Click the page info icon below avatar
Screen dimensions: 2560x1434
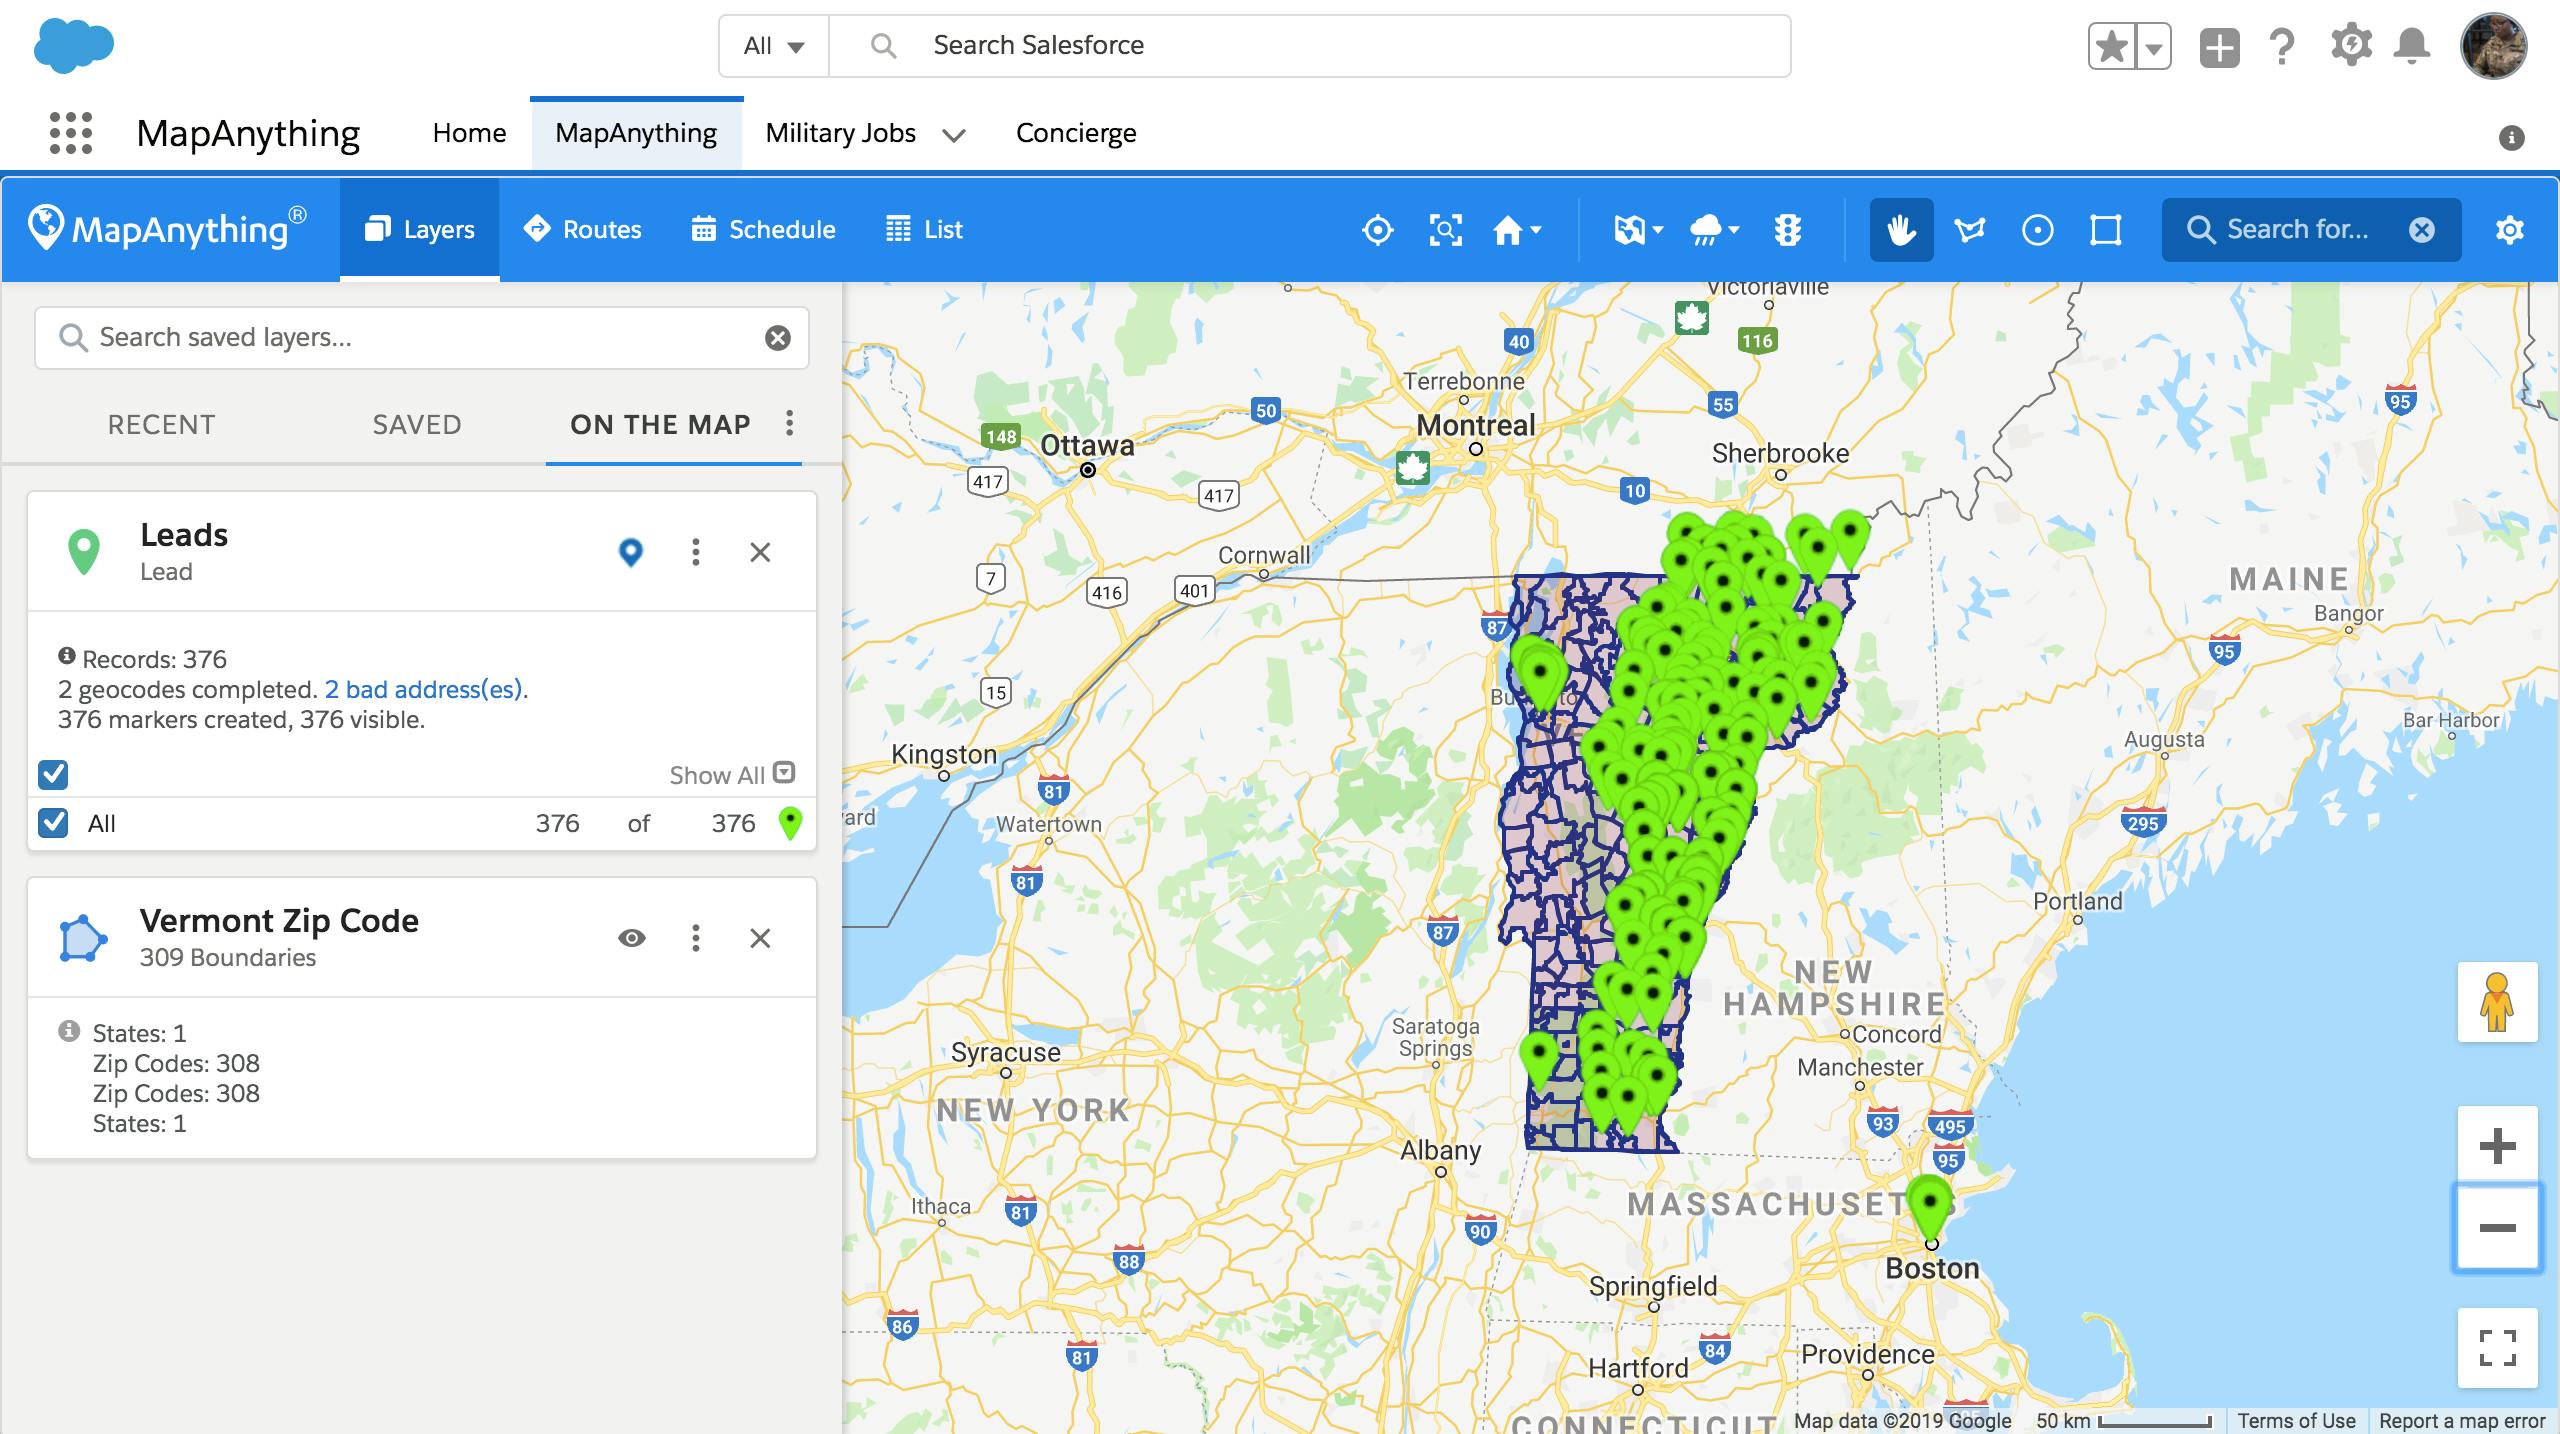(2511, 137)
